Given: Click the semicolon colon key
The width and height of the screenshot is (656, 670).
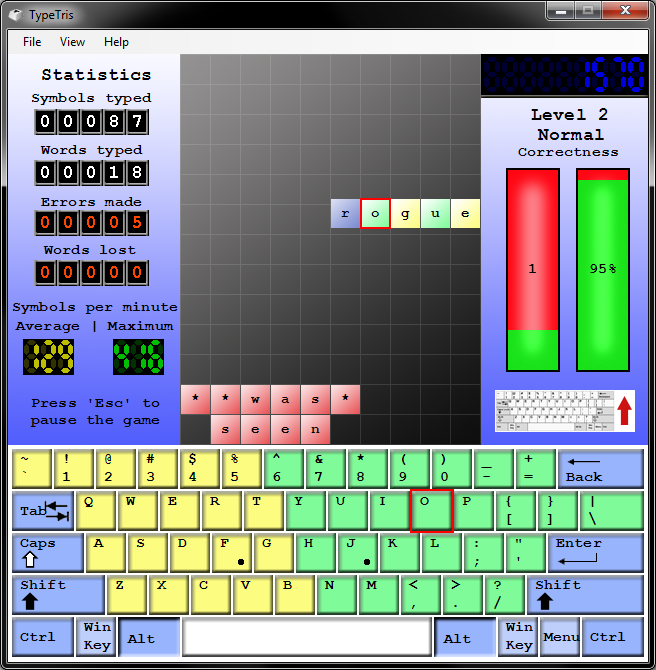Looking at the screenshot, I should click(483, 553).
